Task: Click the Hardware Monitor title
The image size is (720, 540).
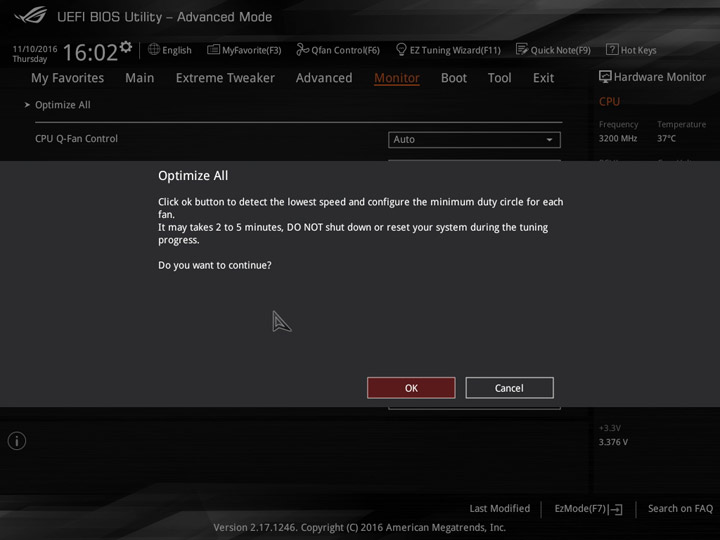Action: click(x=659, y=77)
